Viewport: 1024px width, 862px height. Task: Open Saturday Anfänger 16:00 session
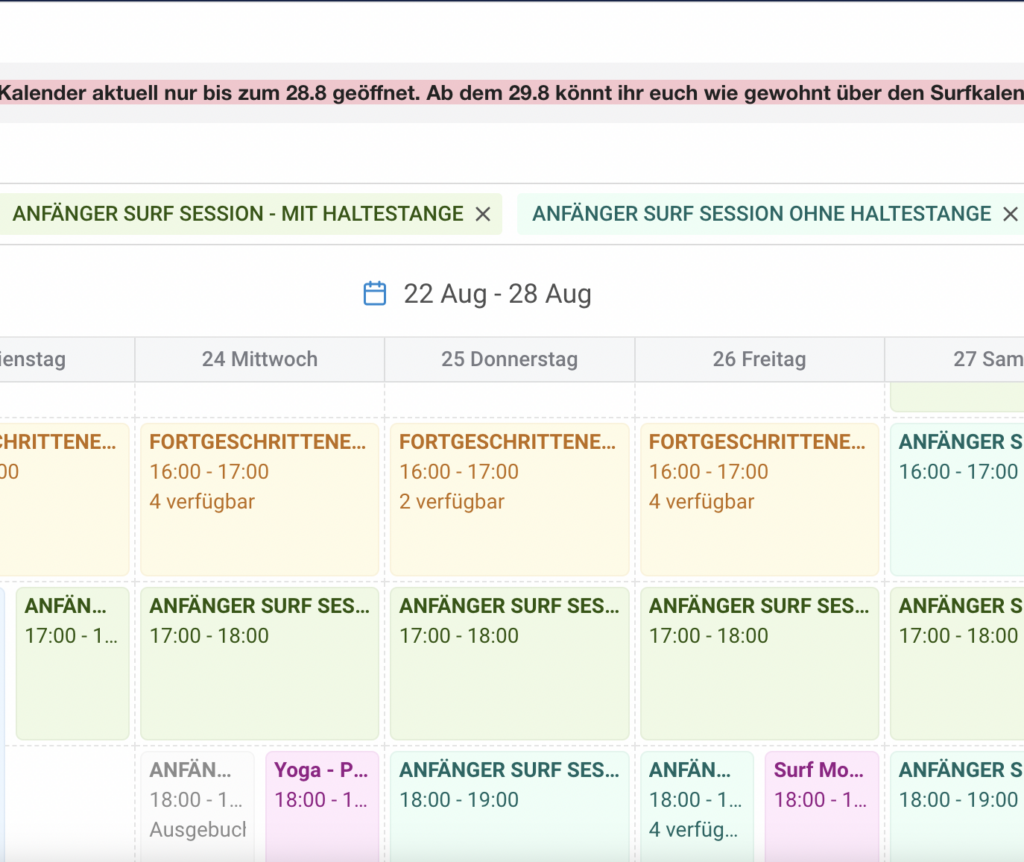[957, 500]
